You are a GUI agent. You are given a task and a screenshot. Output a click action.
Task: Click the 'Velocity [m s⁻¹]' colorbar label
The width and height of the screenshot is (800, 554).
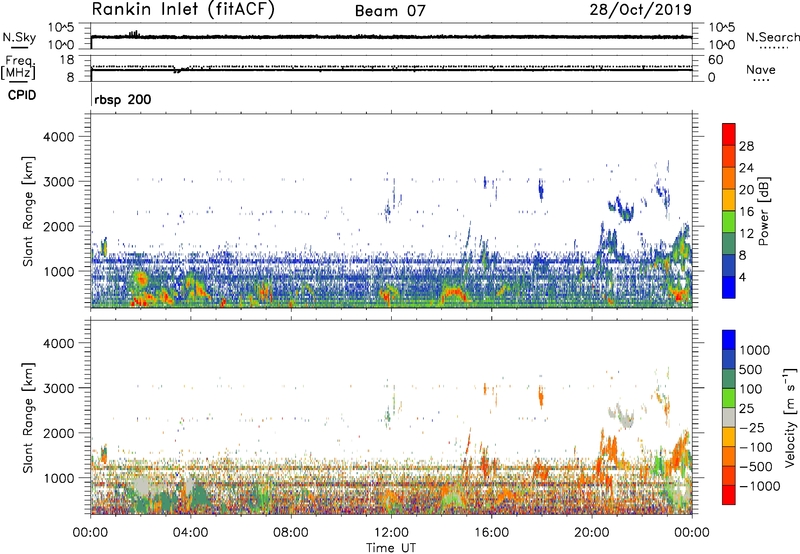tap(790, 417)
